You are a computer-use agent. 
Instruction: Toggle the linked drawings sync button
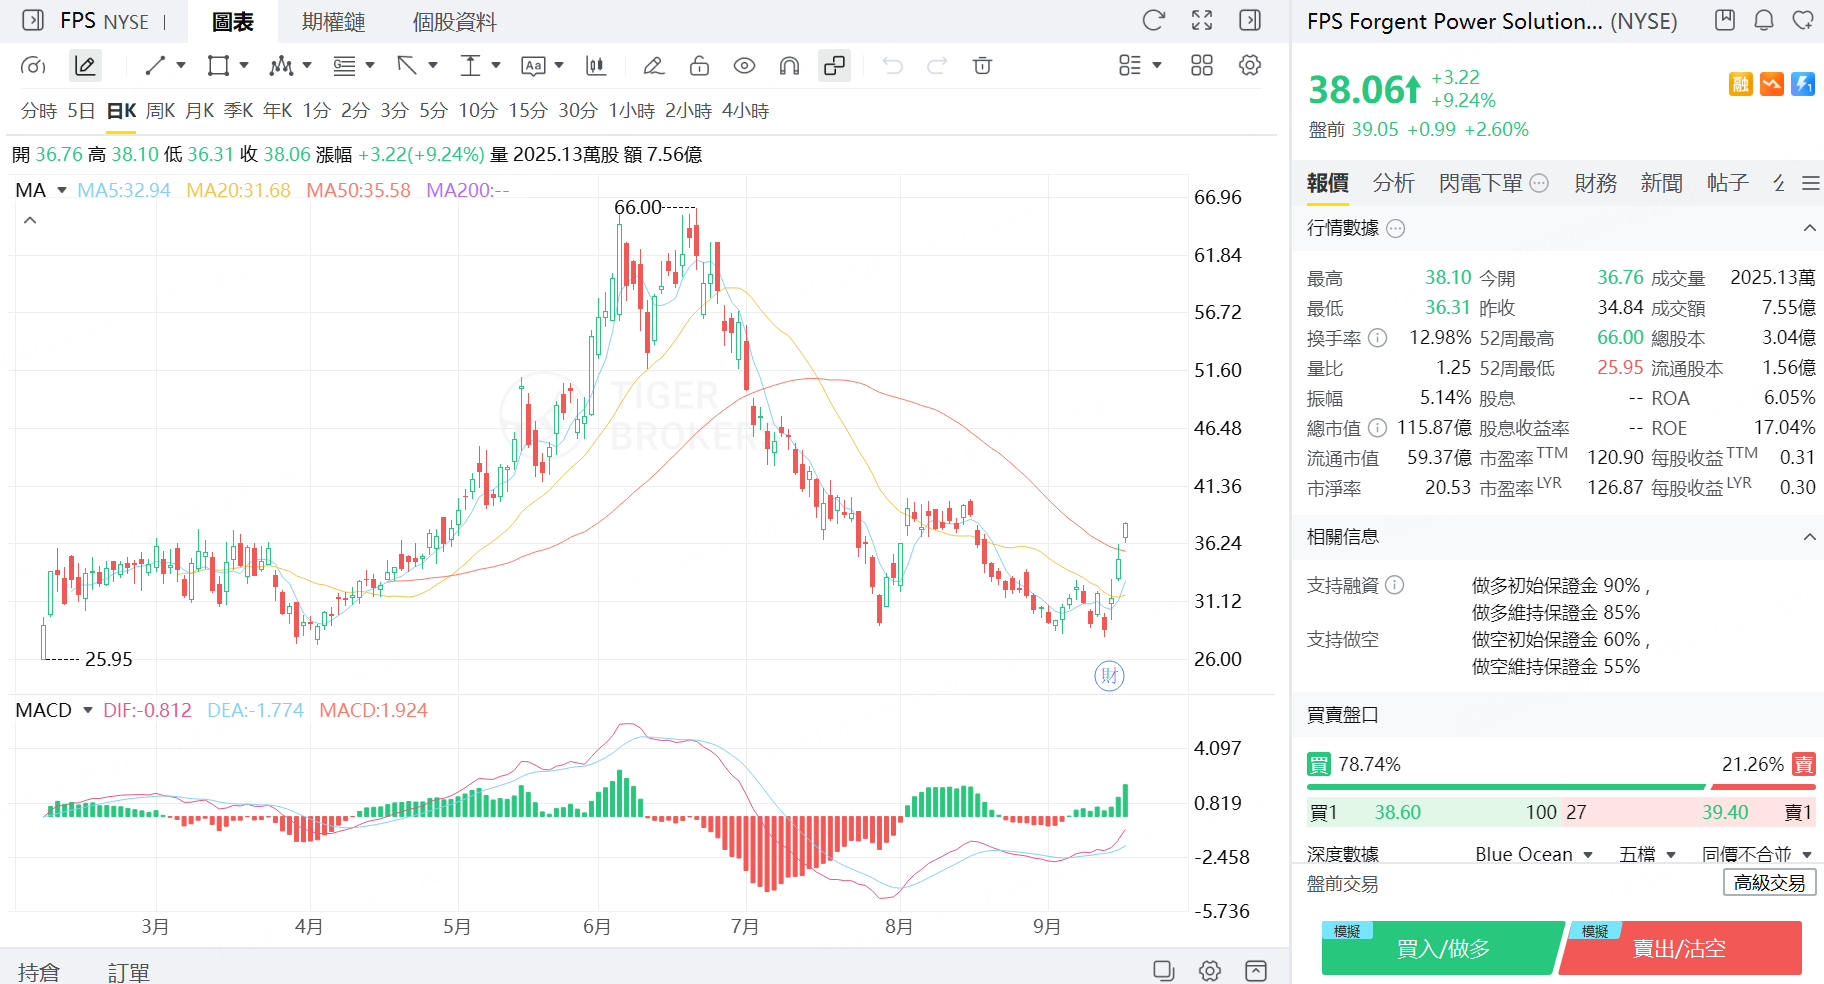tap(834, 66)
